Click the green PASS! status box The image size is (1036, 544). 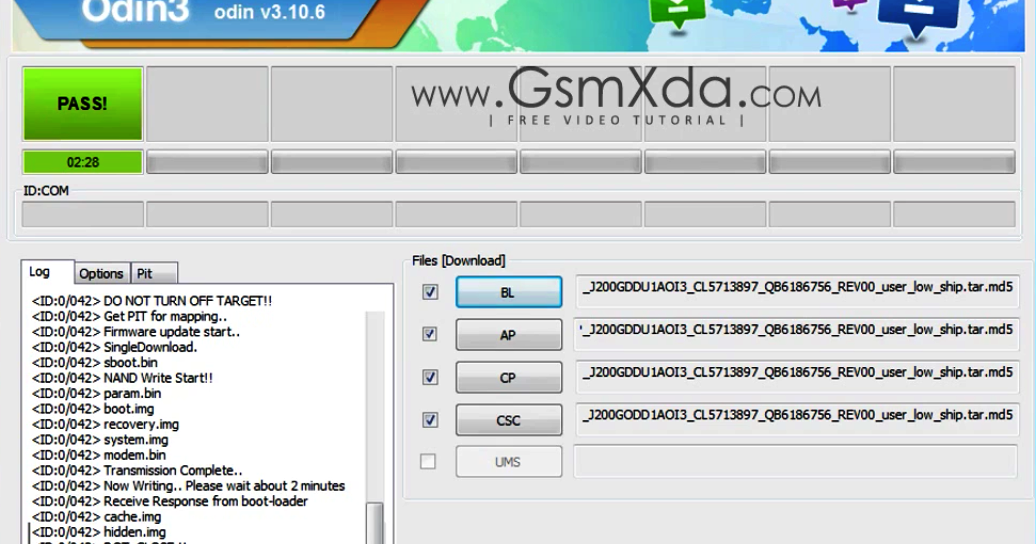83,104
